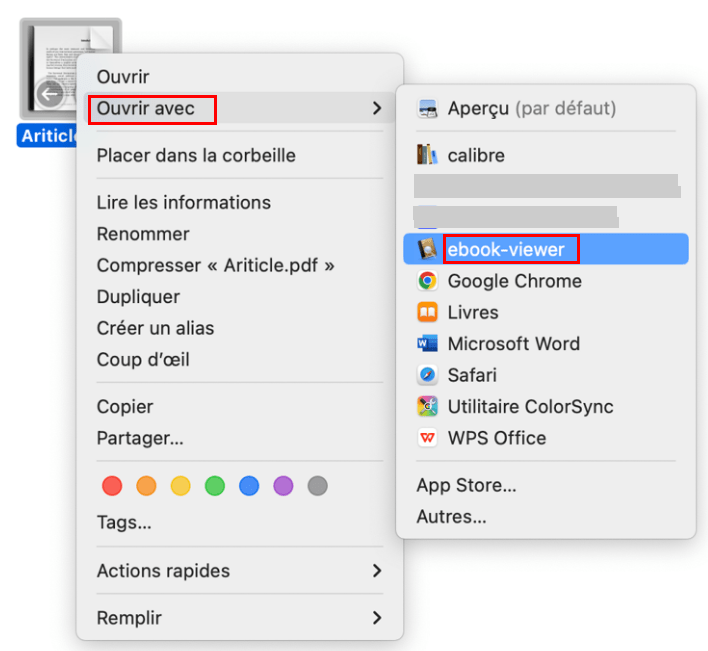Apply the gray tag color
The image size is (708, 651).
[317, 486]
